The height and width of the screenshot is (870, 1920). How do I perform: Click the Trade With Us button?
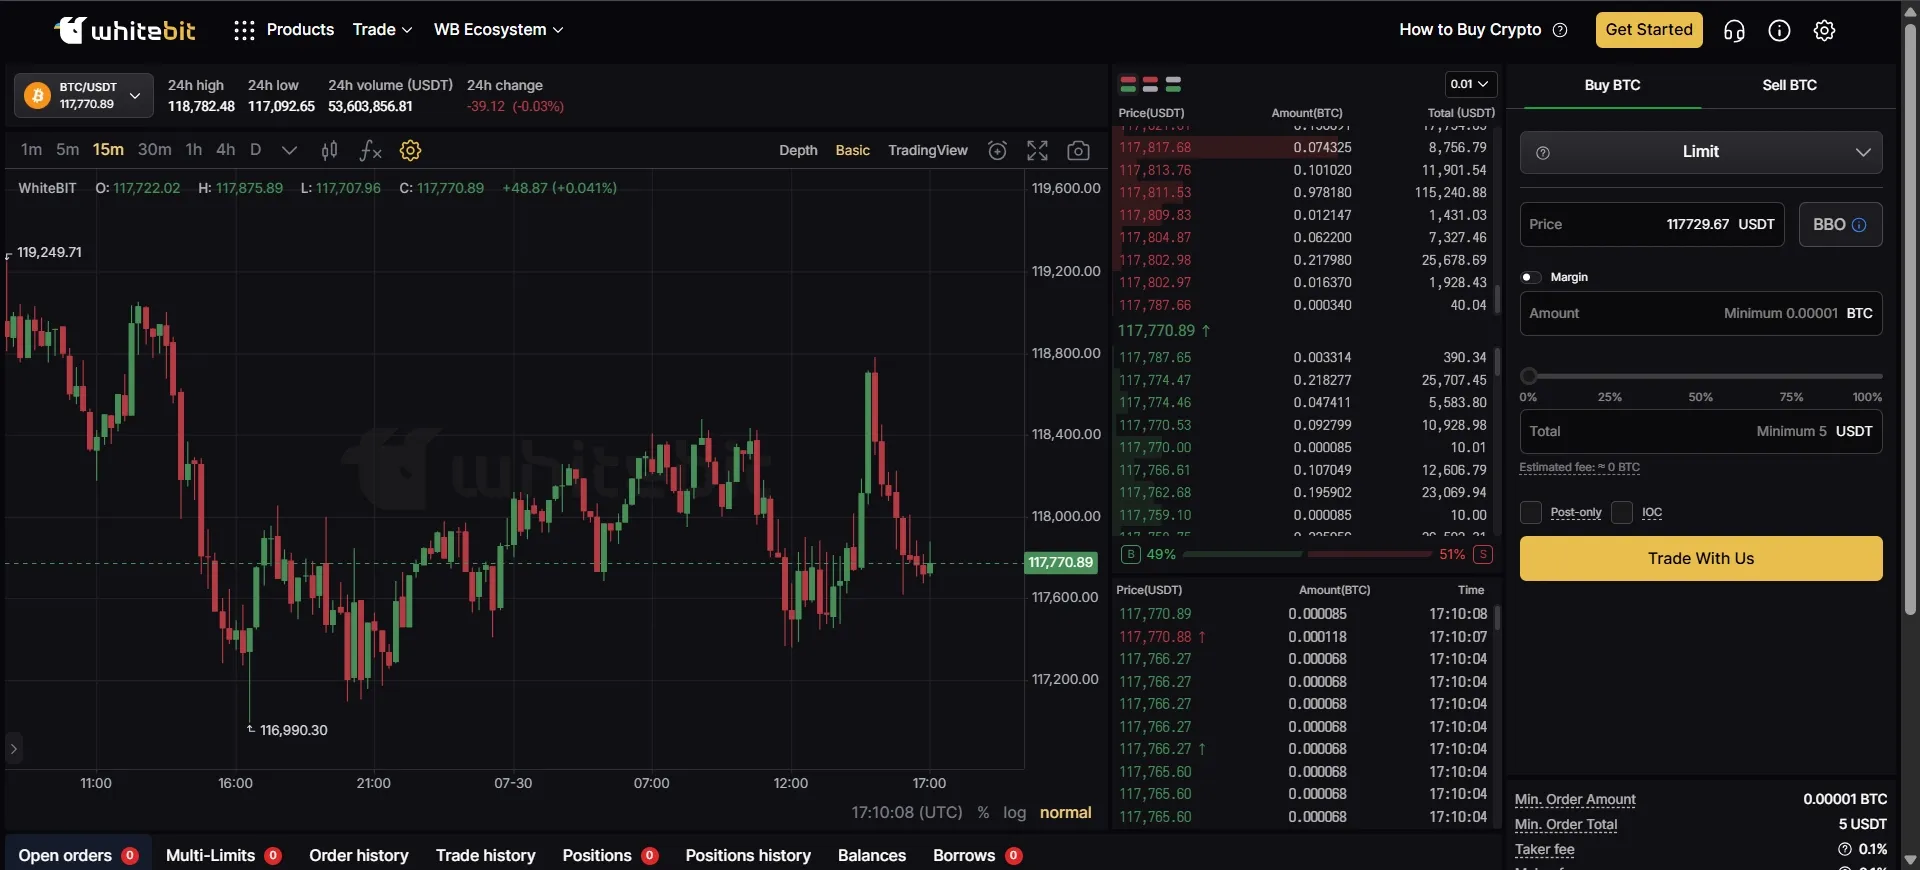point(1701,559)
